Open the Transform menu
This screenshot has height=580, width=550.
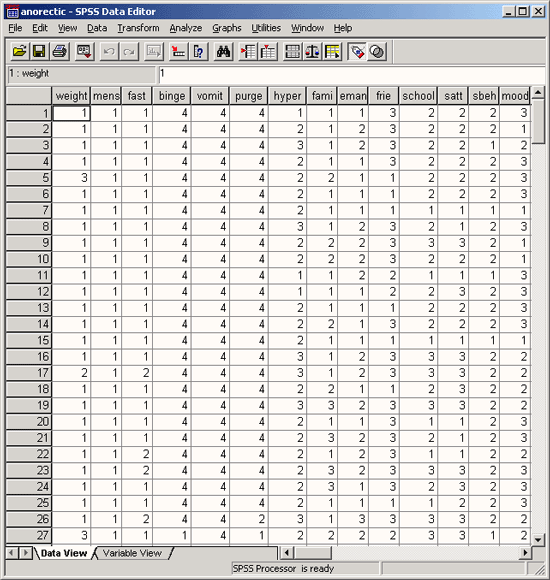138,28
